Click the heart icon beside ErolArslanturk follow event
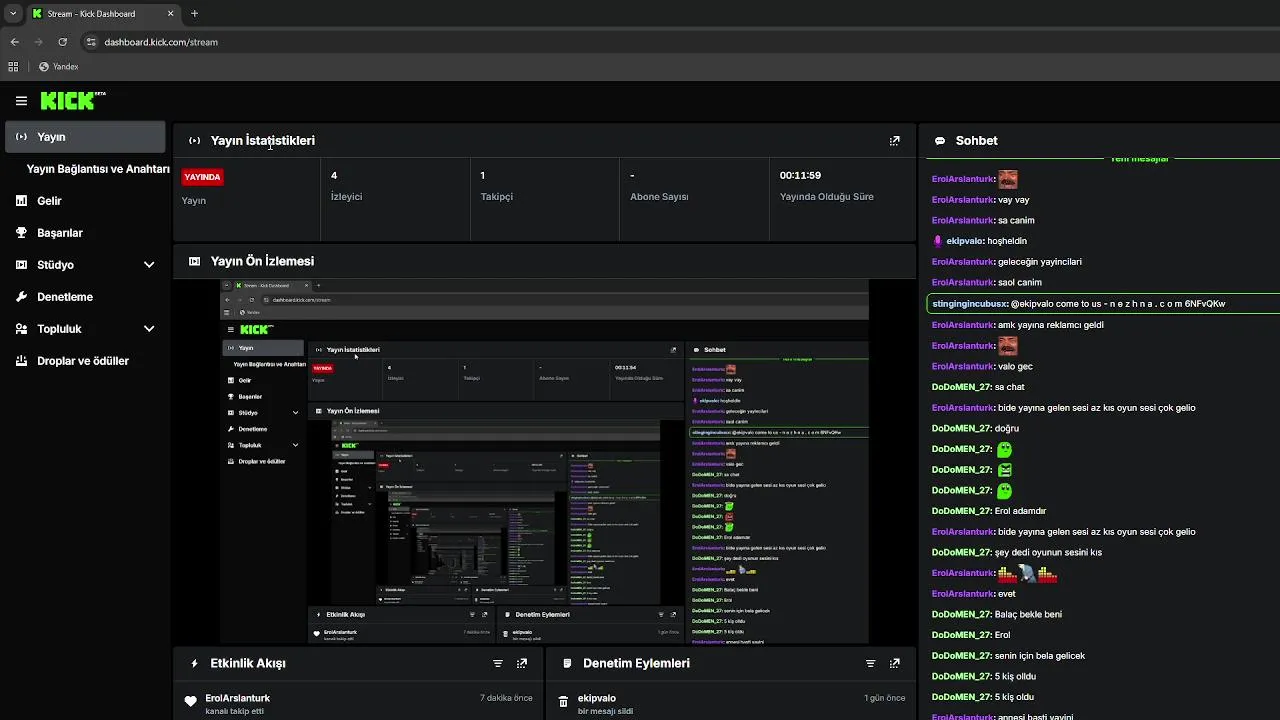 click(x=191, y=702)
